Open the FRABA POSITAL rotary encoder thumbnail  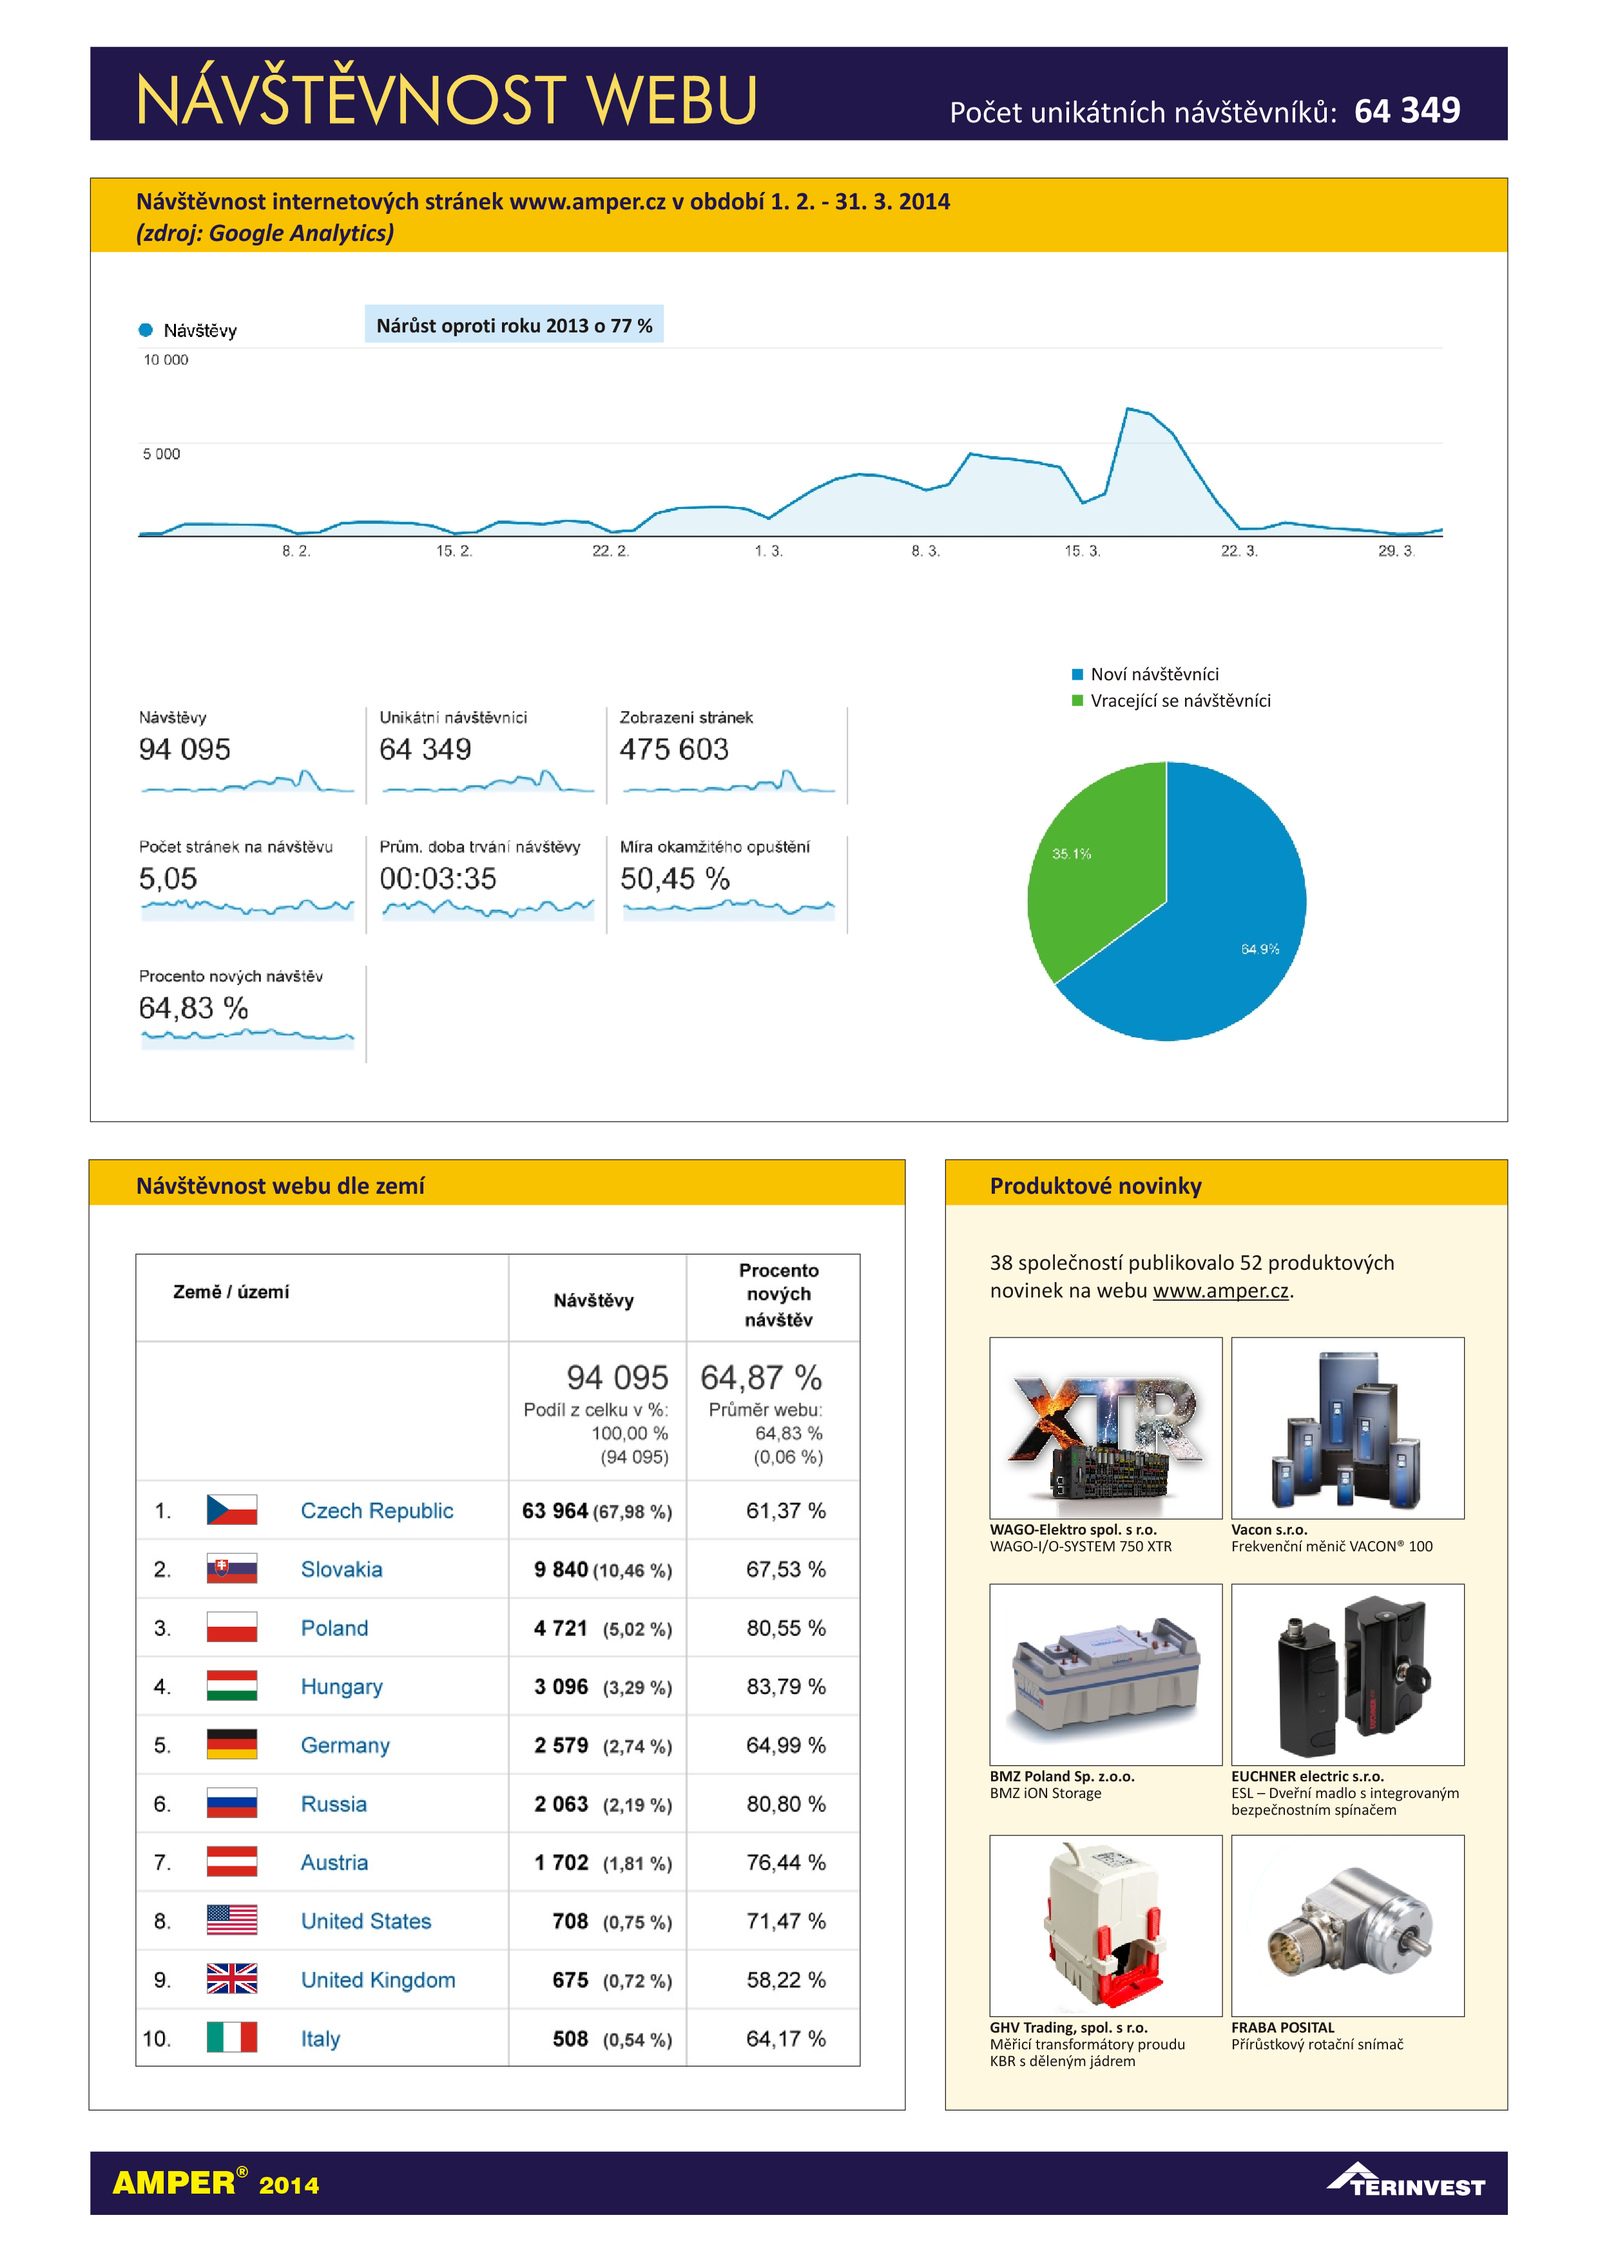tap(1347, 1925)
